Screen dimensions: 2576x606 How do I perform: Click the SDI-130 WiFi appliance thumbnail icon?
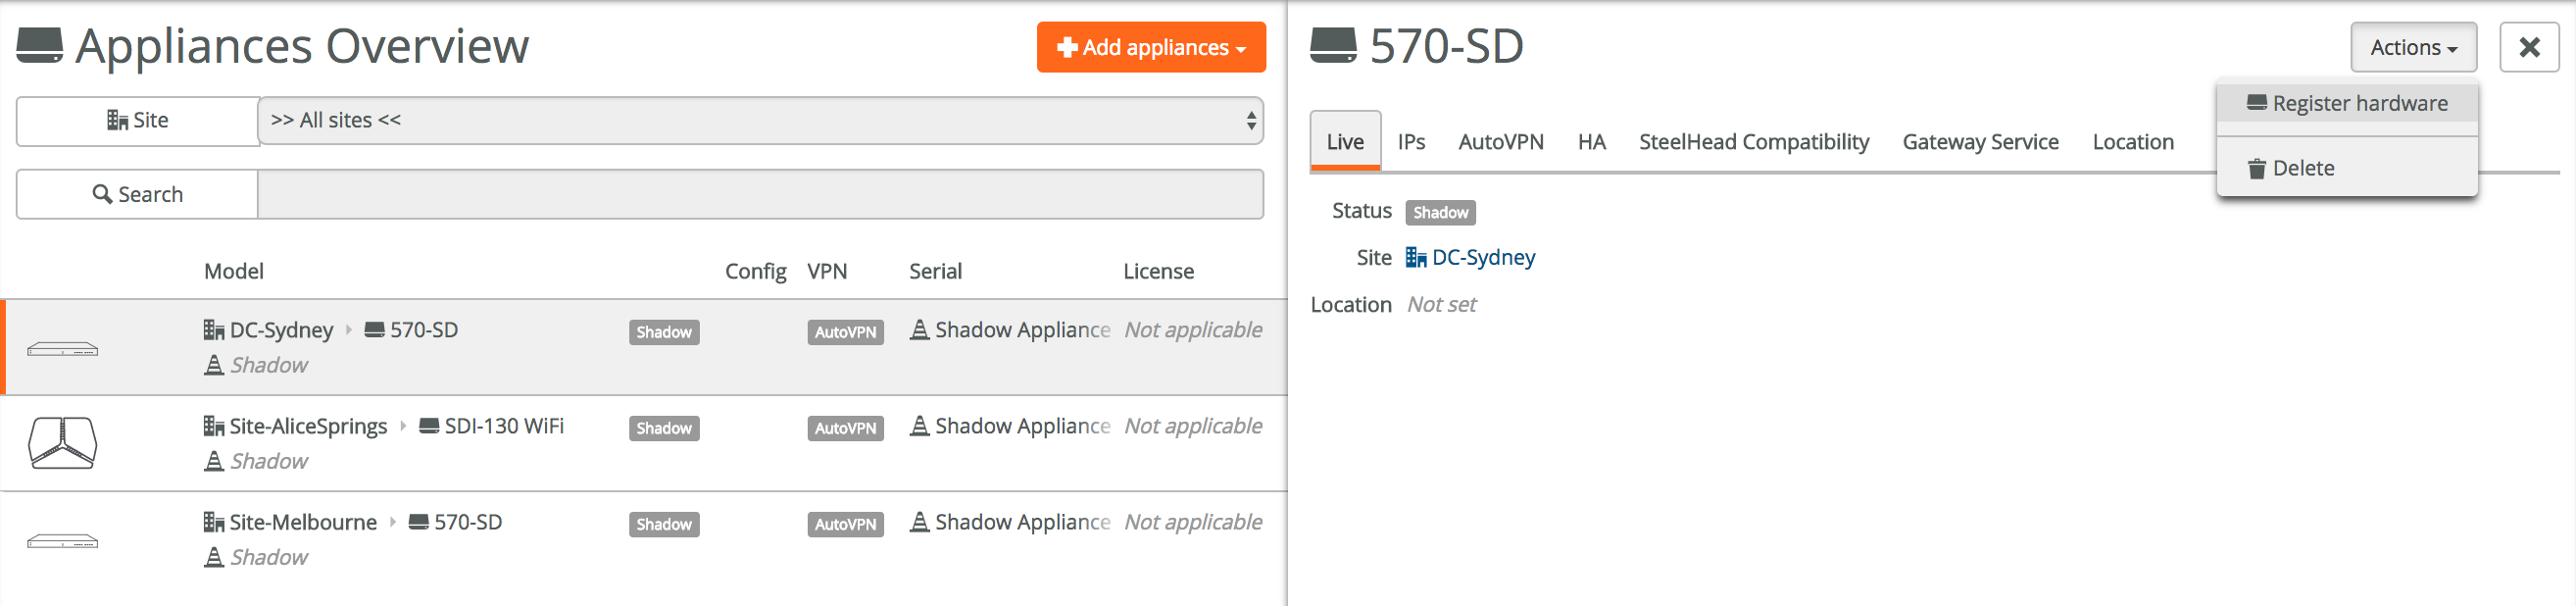(x=62, y=443)
